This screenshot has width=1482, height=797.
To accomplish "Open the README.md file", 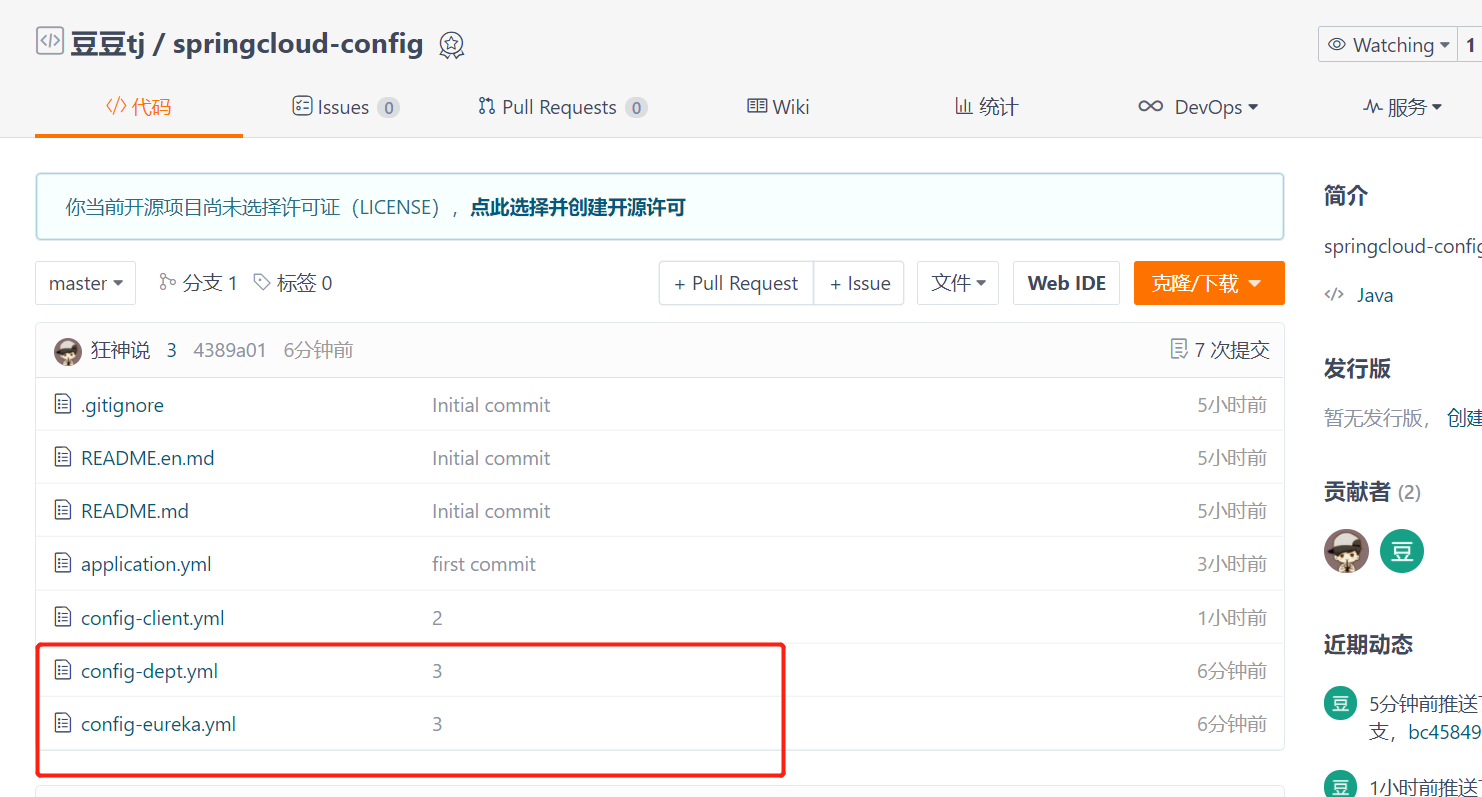I will click(x=134, y=511).
